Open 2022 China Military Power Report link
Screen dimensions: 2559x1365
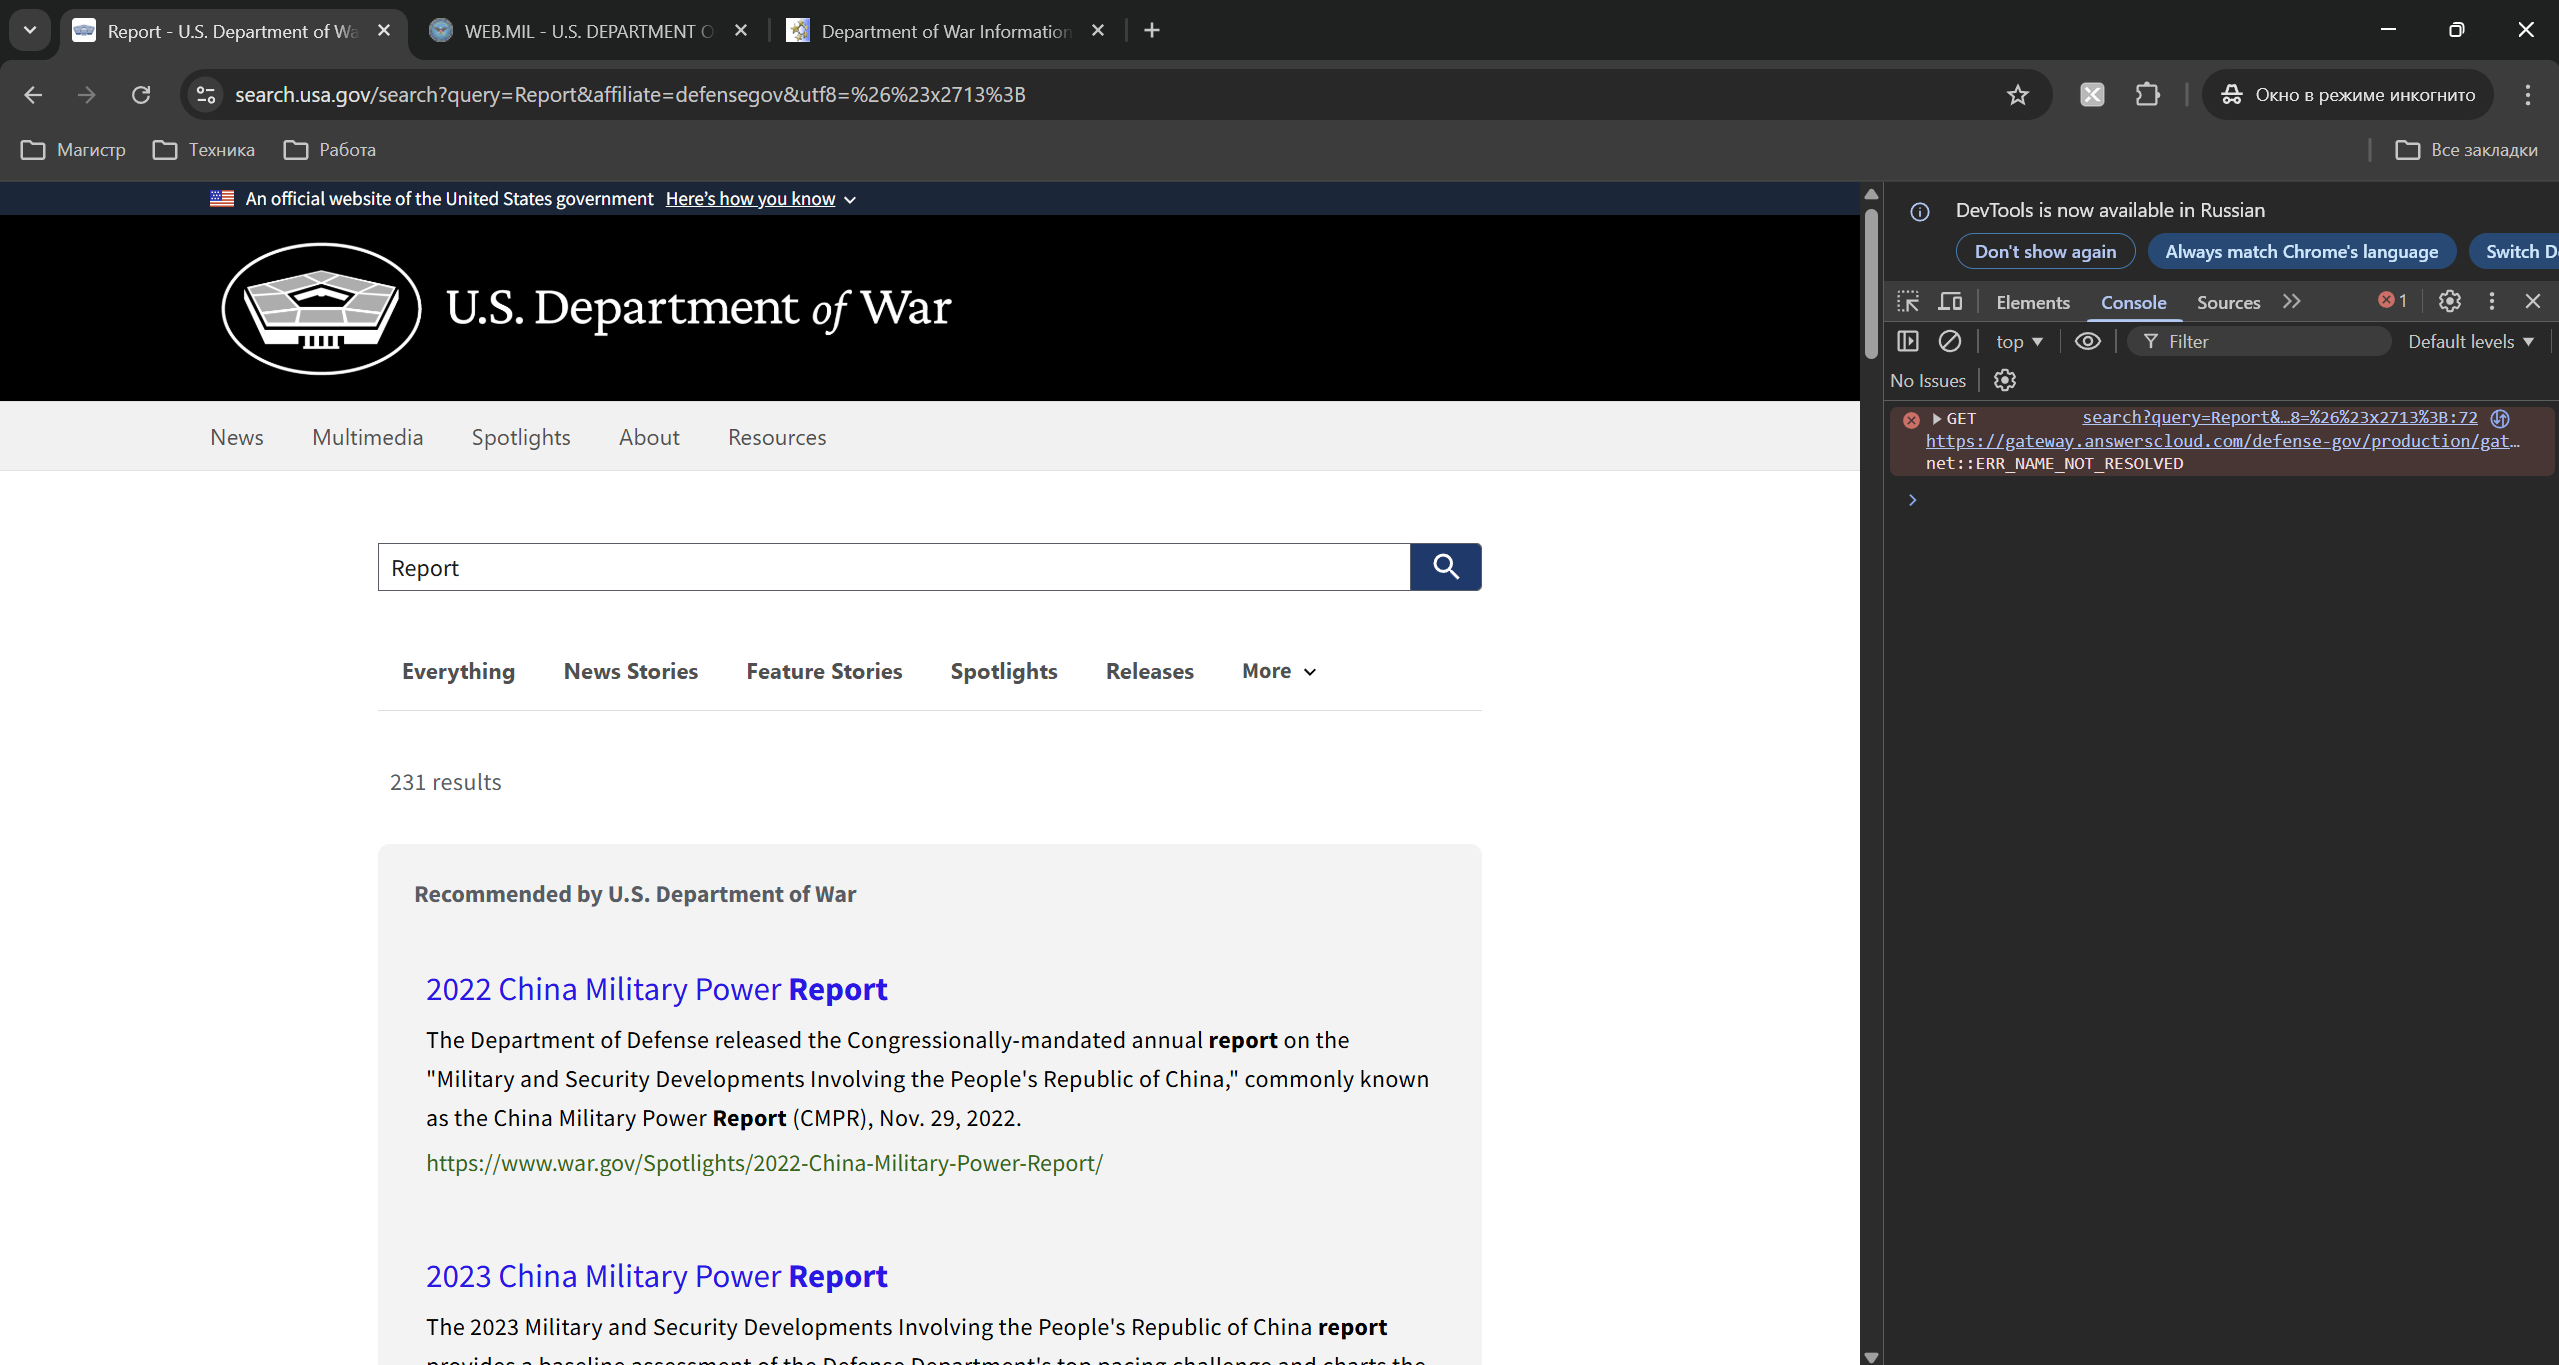coord(656,988)
